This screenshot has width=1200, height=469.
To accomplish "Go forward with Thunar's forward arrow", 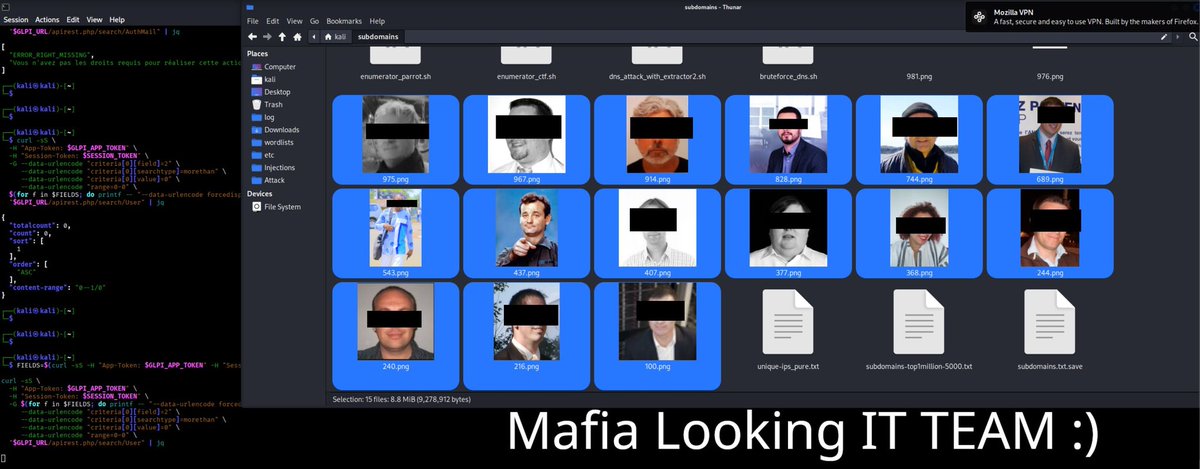I will [x=266, y=36].
